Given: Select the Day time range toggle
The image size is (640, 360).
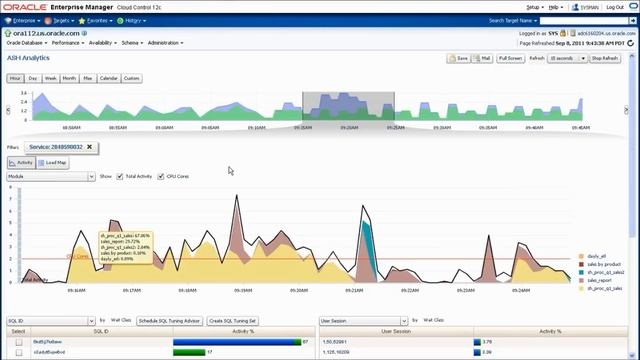Looking at the screenshot, I should [x=33, y=78].
